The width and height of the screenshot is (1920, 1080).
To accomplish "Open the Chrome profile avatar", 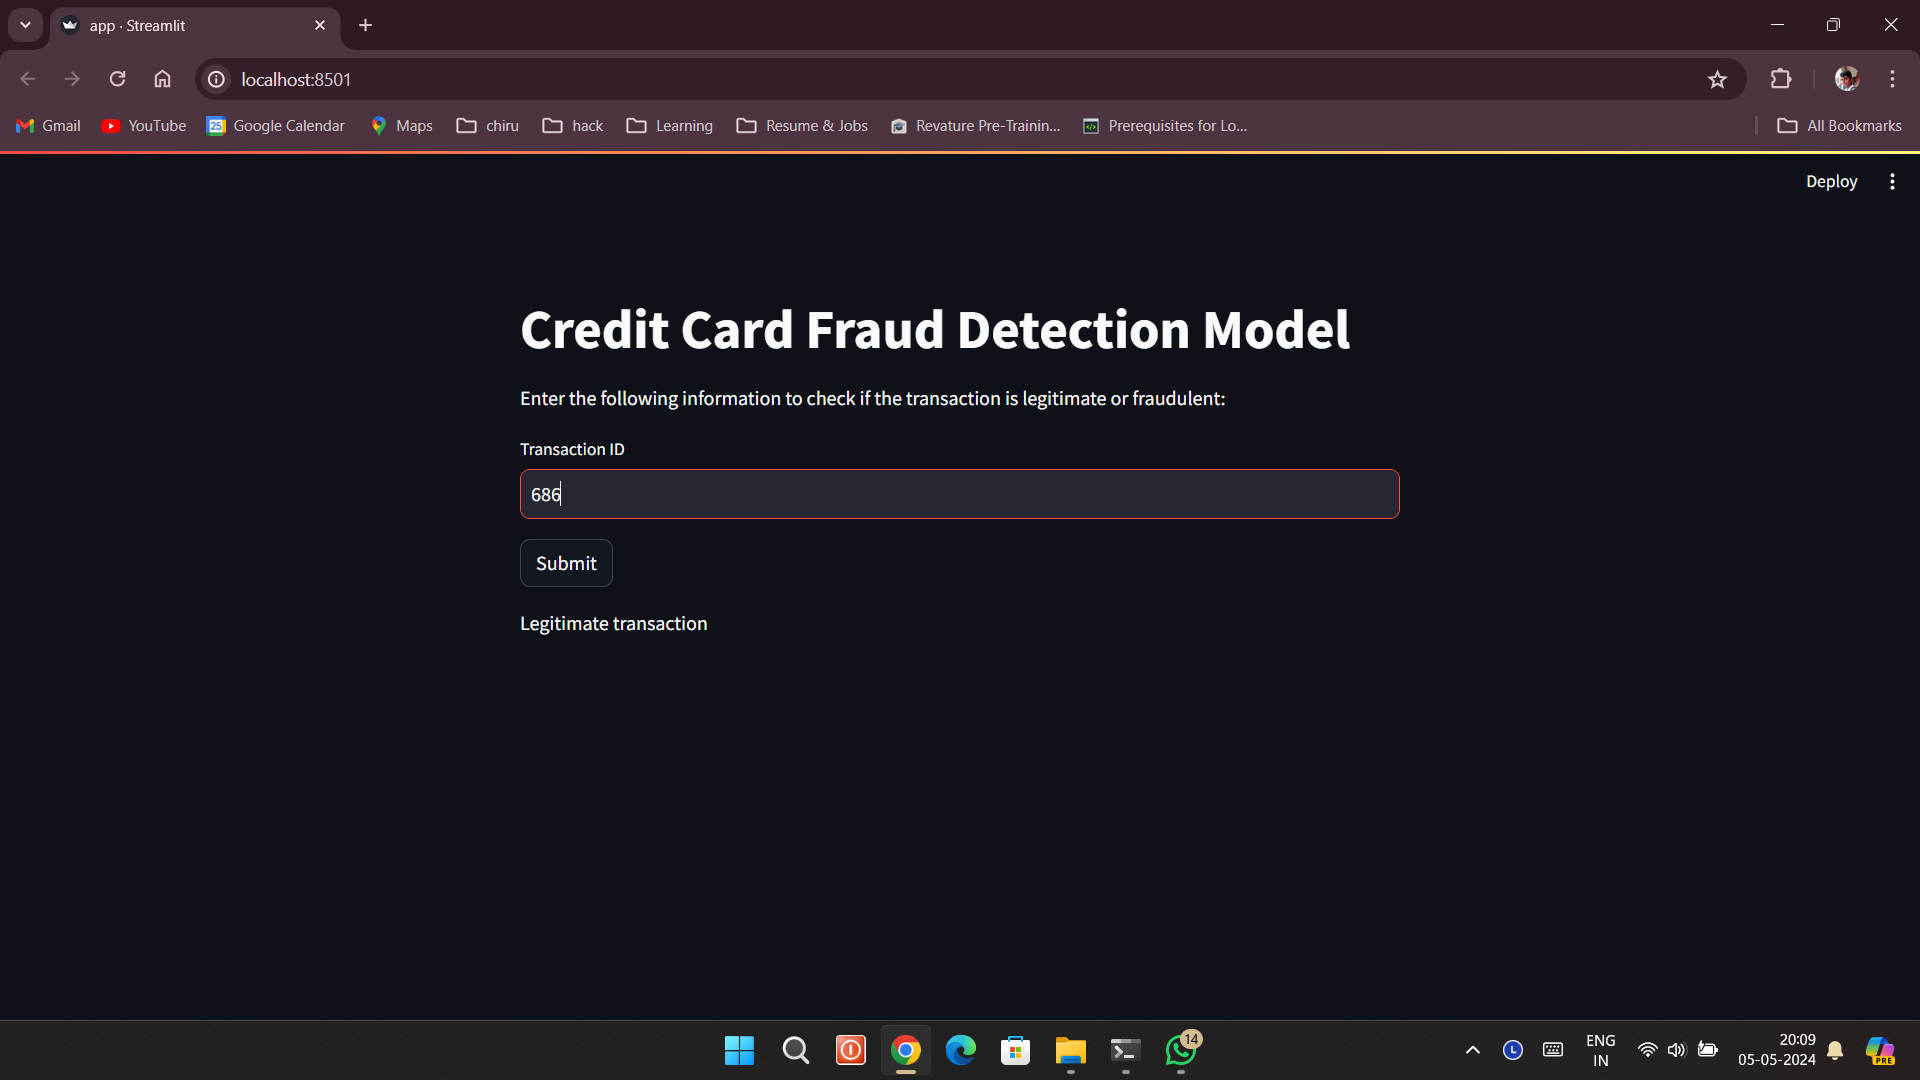I will click(1847, 79).
